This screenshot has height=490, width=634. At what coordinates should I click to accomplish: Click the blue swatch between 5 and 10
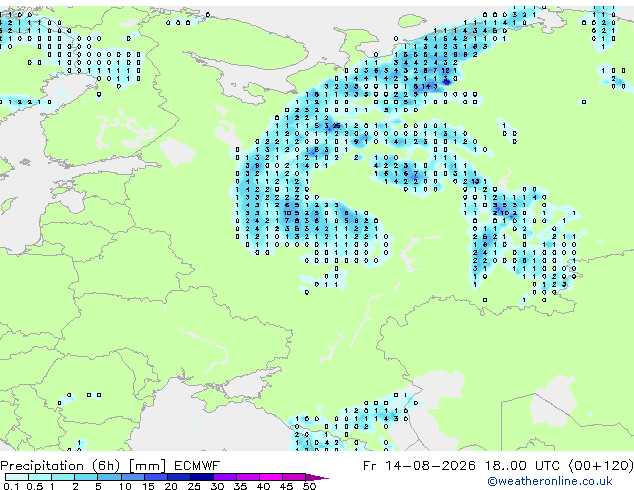[x=109, y=477]
